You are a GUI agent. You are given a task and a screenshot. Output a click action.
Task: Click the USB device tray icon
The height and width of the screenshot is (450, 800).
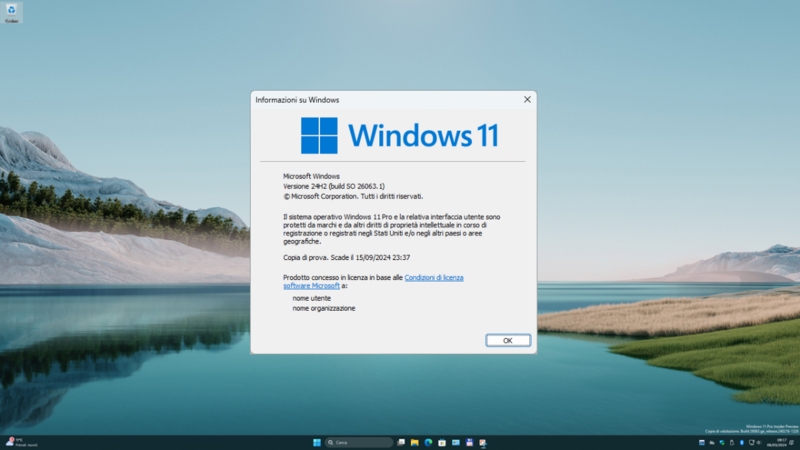pos(732,443)
